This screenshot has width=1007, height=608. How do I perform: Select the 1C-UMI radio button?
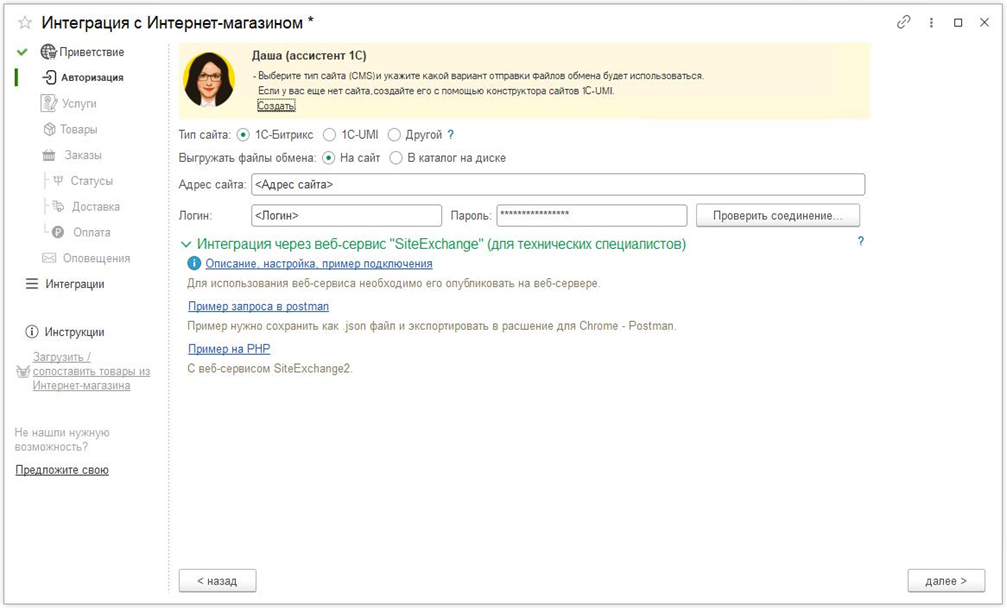point(330,135)
